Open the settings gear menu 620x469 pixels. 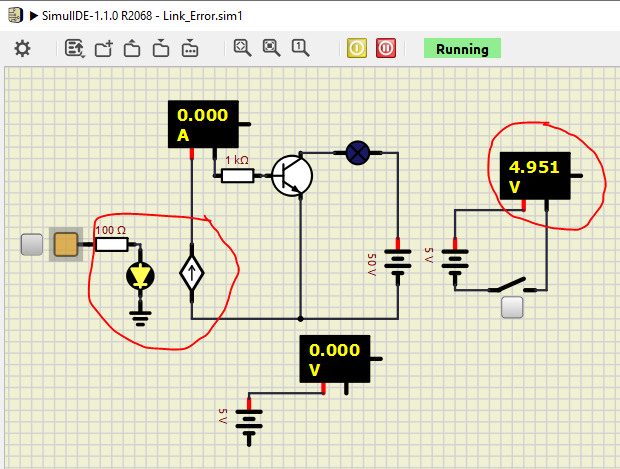click(x=23, y=48)
